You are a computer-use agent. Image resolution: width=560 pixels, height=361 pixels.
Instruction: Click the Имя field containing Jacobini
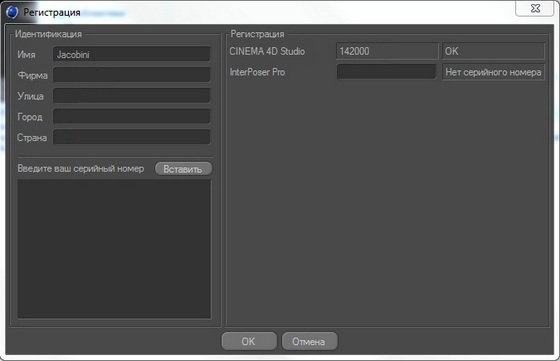pyautogui.click(x=131, y=54)
